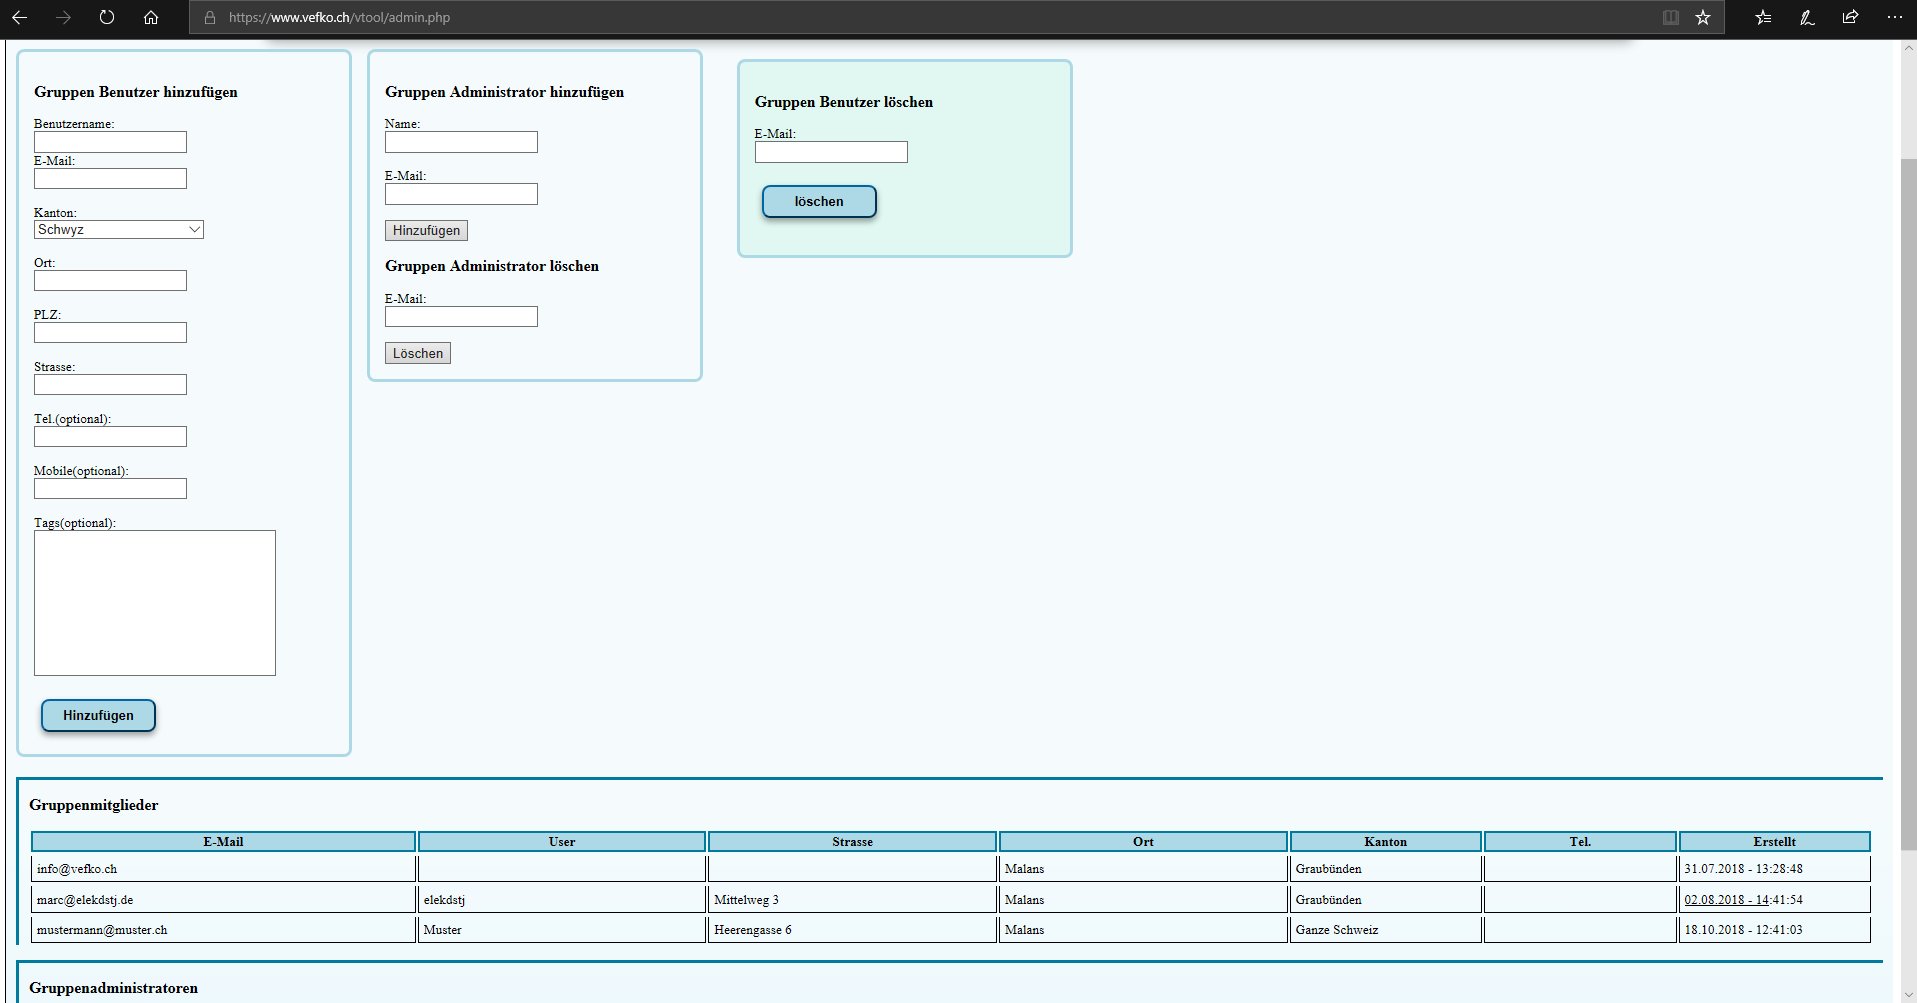Focus E-Mail field in Gruppen Benutzer löschen
This screenshot has height=1003, width=1917.
coord(831,152)
